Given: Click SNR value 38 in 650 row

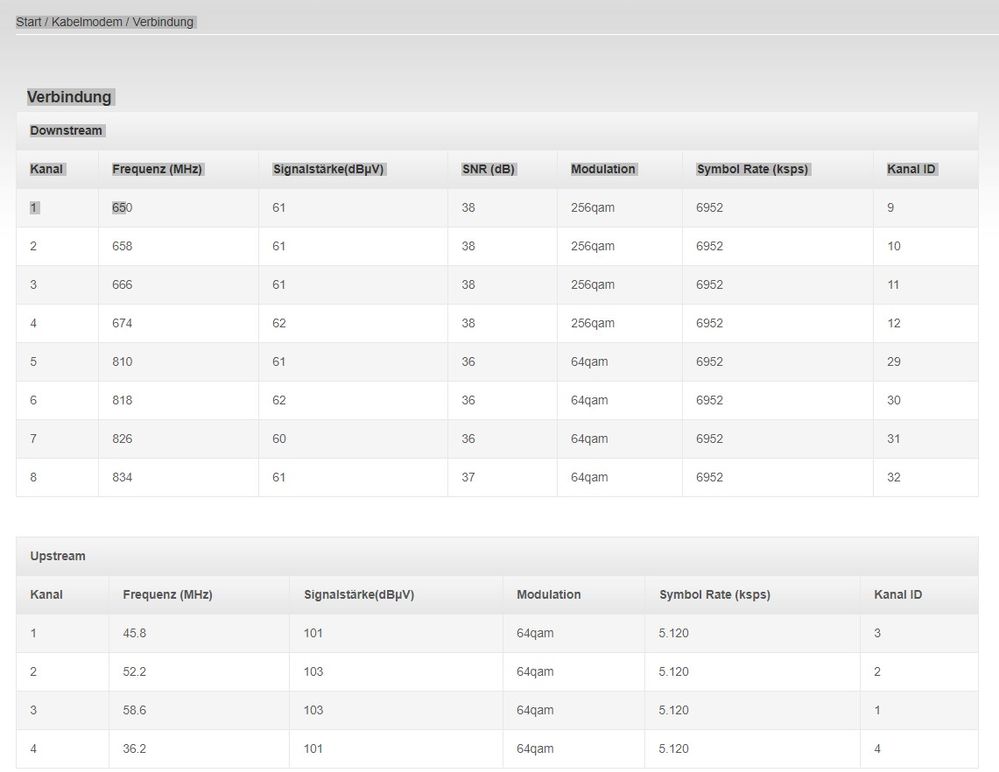Looking at the screenshot, I should tap(468, 208).
